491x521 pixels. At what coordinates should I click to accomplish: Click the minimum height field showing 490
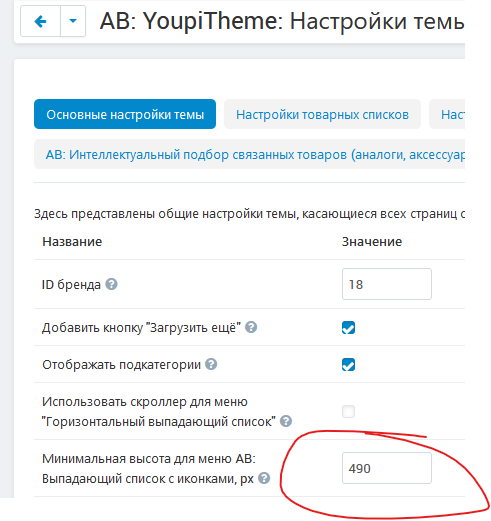click(x=387, y=468)
